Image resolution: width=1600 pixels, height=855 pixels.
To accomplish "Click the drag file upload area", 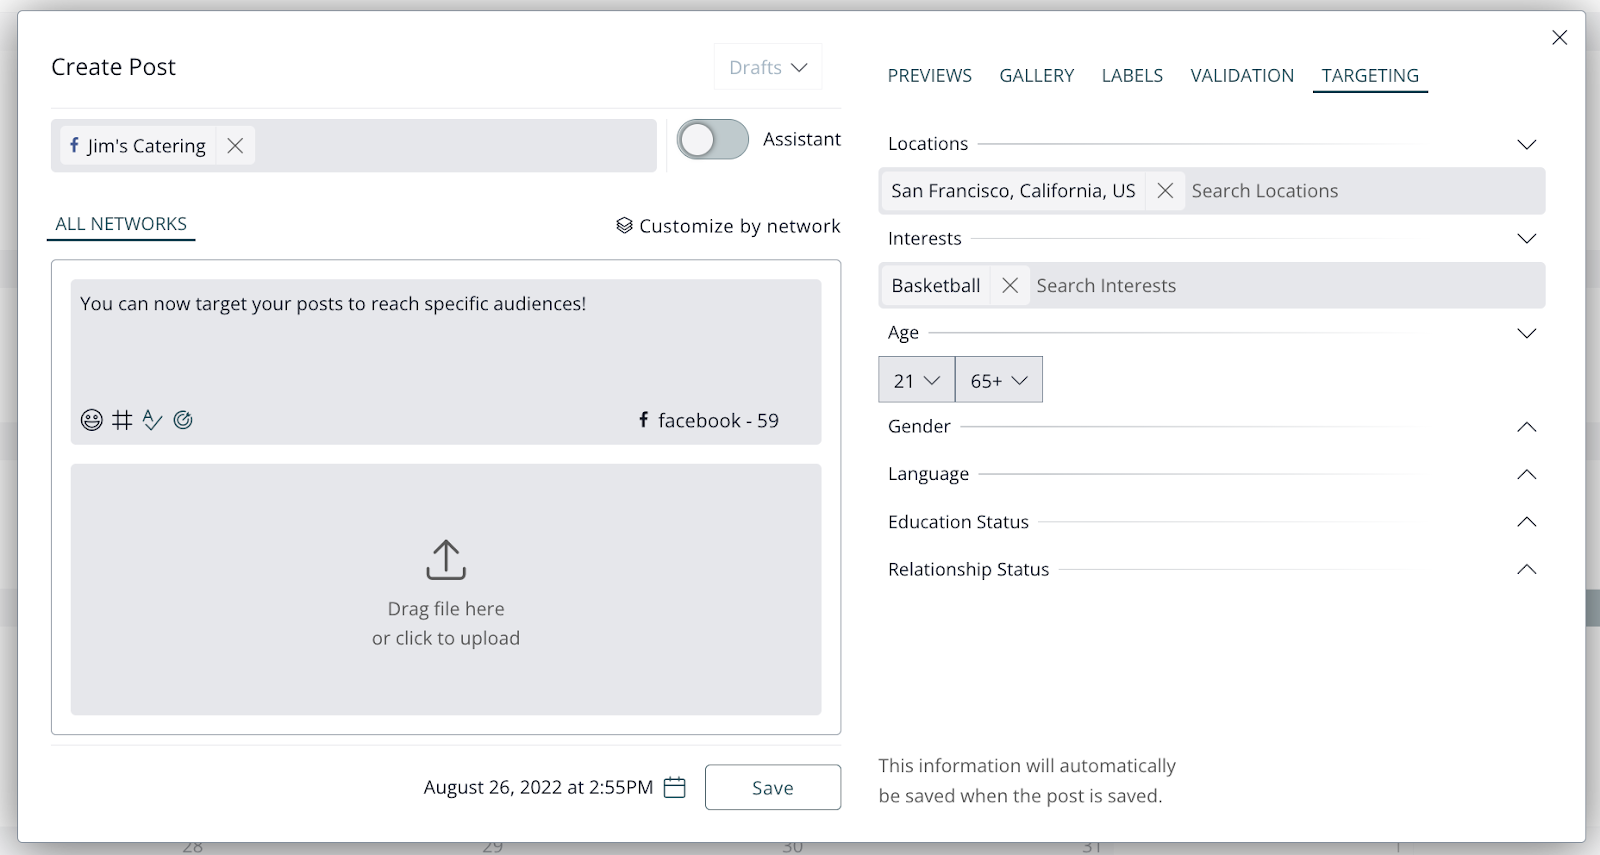I will (x=446, y=589).
